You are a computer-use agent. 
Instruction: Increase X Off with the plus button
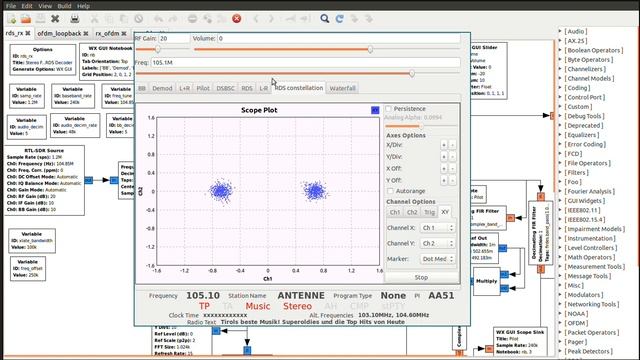pos(444,169)
